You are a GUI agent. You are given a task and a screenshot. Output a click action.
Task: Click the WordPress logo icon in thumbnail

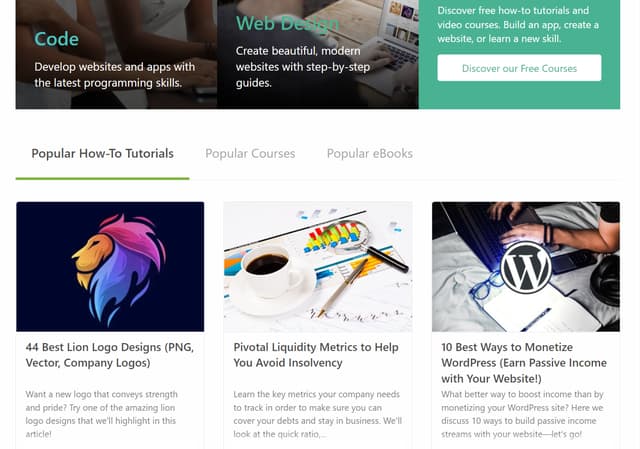click(x=526, y=267)
